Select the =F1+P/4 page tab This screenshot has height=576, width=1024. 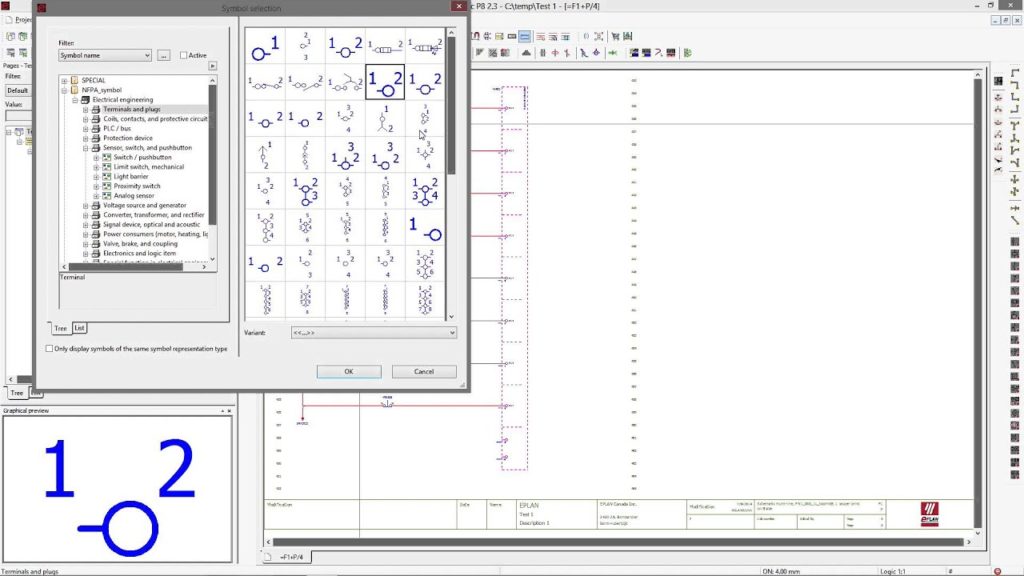294,555
